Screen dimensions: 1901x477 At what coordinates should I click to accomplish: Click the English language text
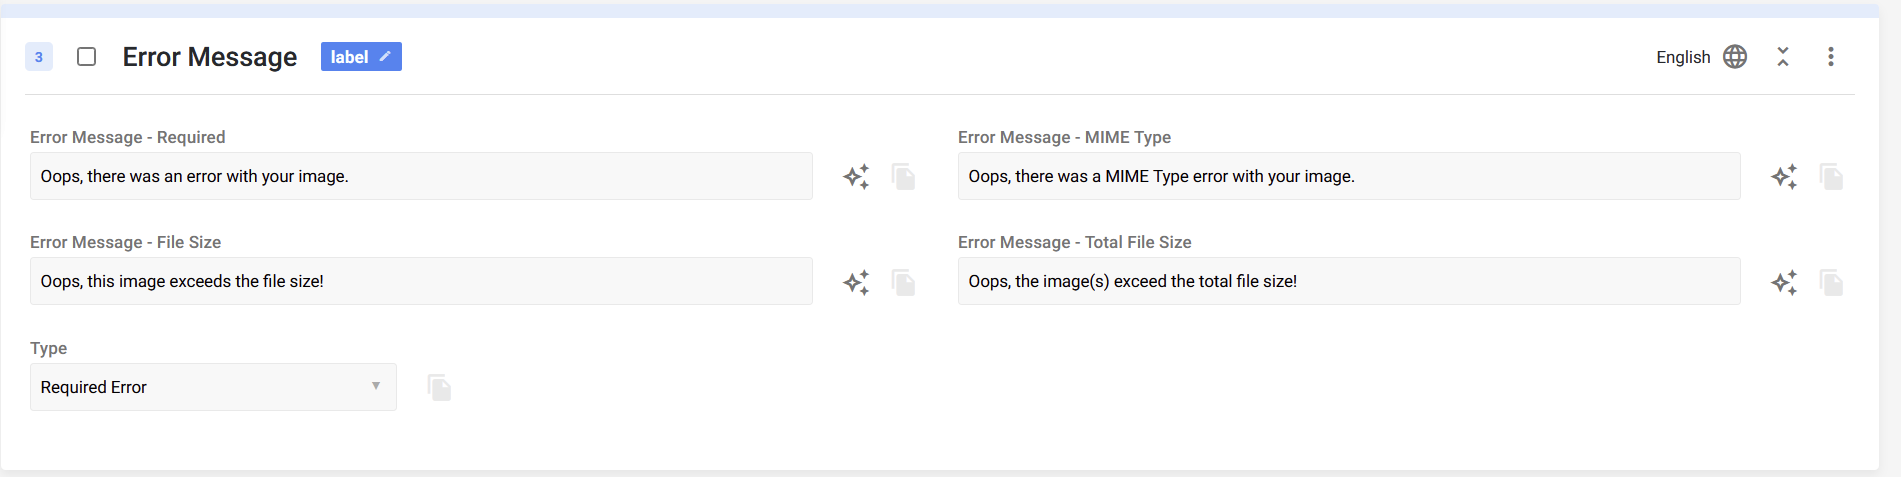tap(1683, 57)
